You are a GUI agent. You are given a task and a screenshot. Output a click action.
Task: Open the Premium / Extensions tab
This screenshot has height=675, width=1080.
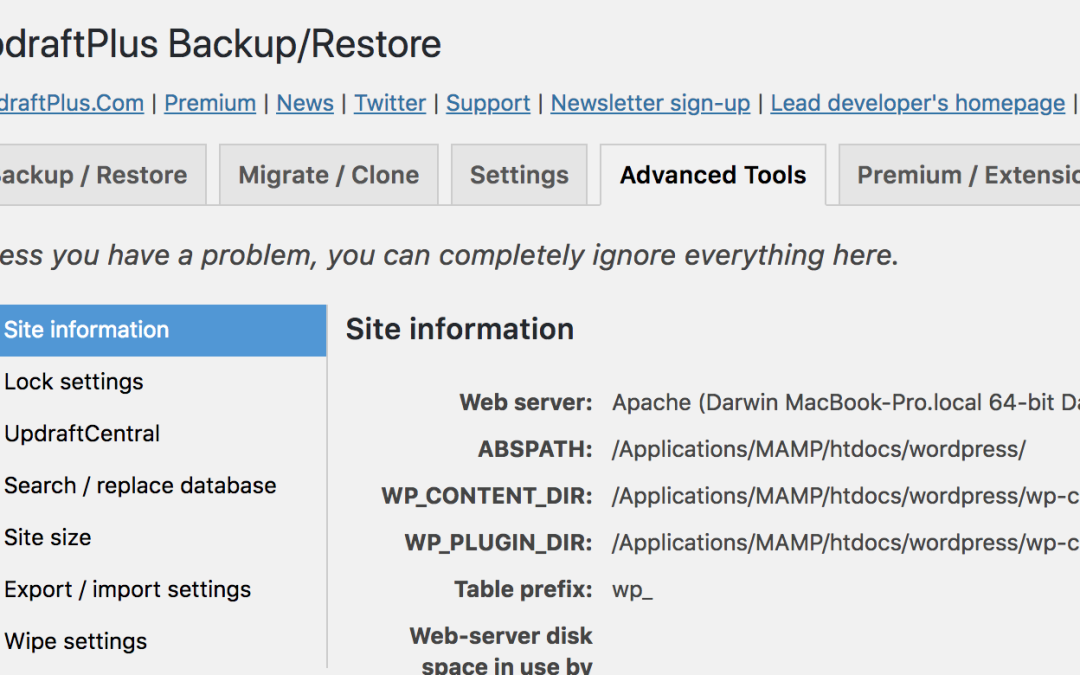pyautogui.click(x=959, y=175)
